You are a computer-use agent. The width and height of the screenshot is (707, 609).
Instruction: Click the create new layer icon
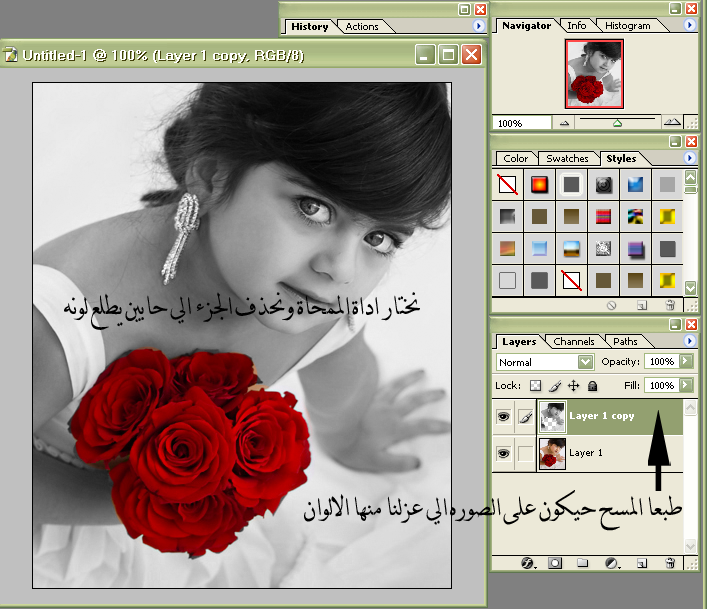pyautogui.click(x=642, y=564)
